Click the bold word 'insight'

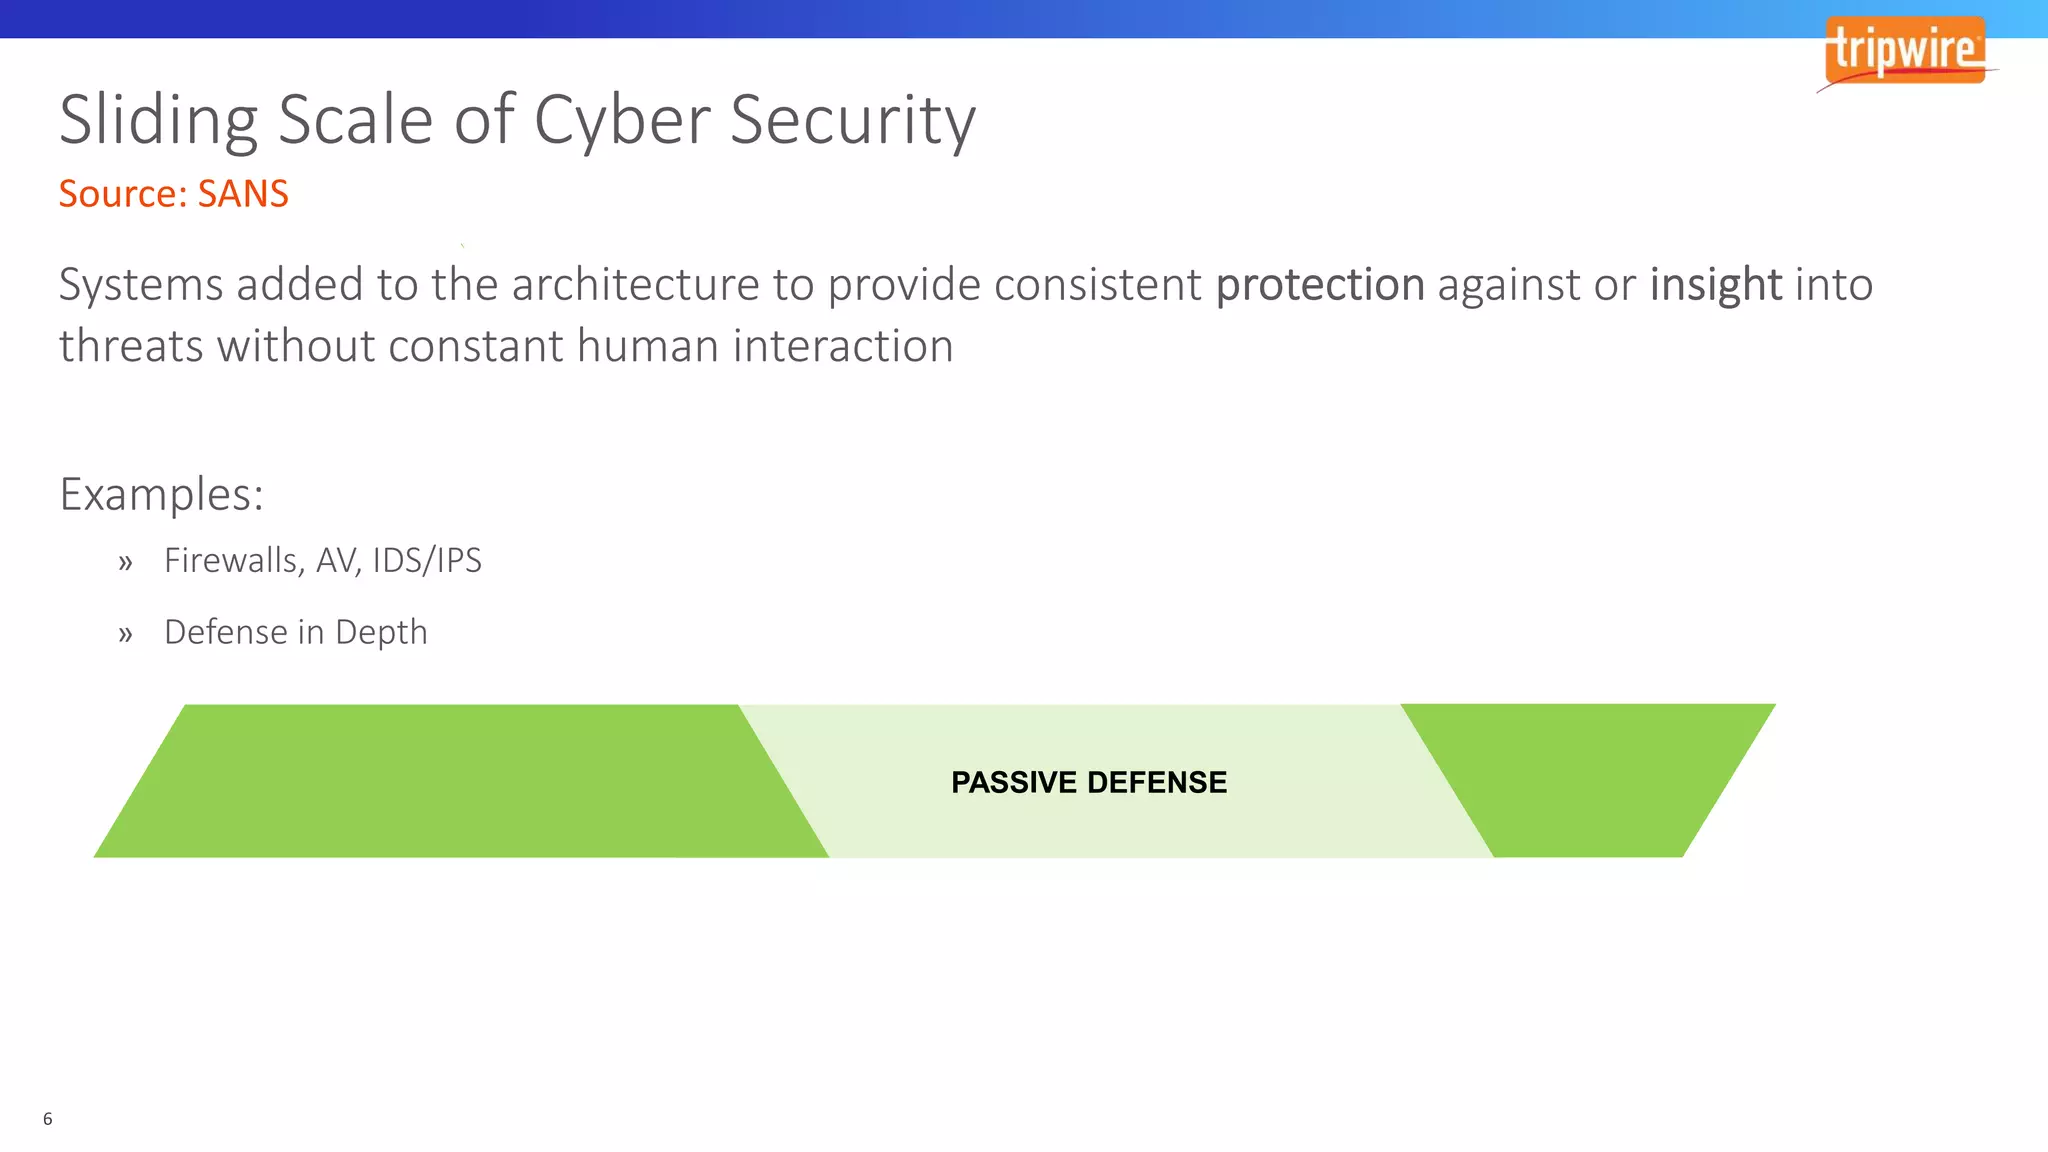pos(1715,285)
